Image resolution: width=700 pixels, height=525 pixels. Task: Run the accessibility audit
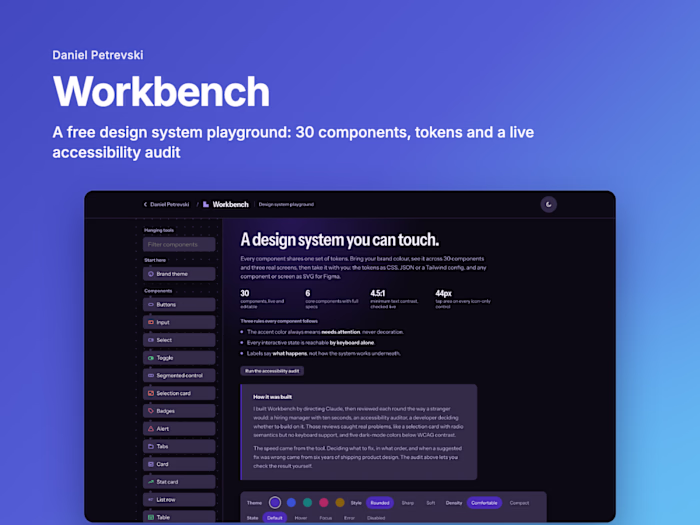272,371
